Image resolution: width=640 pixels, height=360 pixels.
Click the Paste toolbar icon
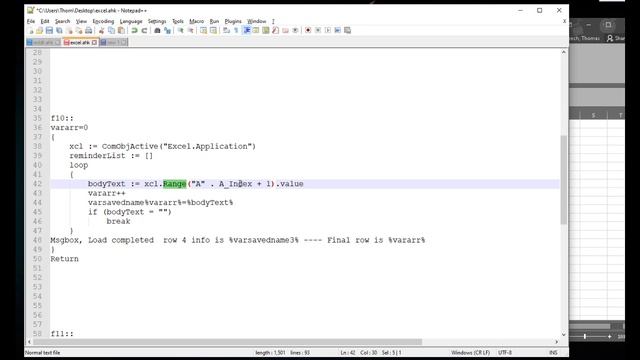pos(121,31)
